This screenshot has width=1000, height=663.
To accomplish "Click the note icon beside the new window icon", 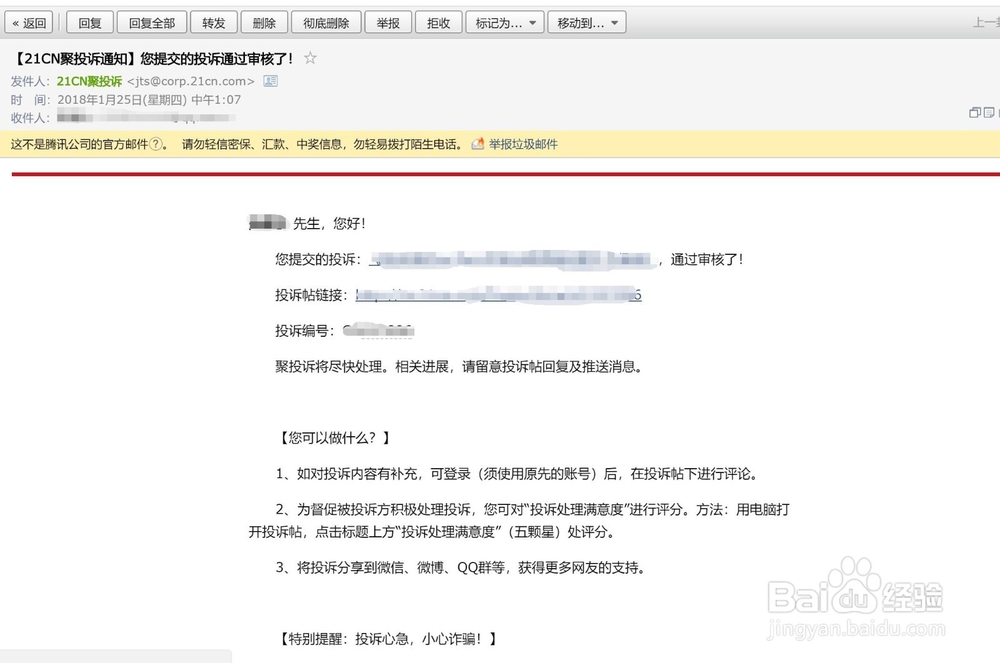I will (989, 112).
